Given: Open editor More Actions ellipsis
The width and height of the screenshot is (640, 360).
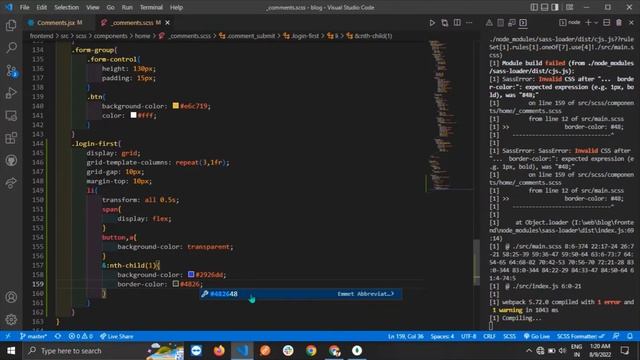Looking at the screenshot, I should coord(469,23).
